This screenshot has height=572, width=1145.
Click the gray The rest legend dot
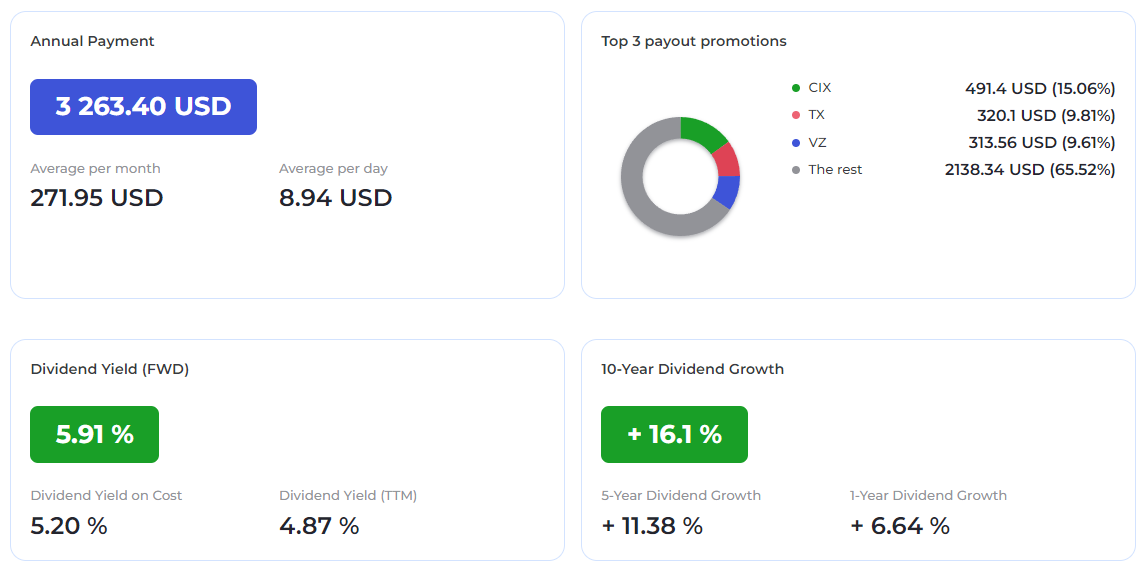[x=796, y=170]
